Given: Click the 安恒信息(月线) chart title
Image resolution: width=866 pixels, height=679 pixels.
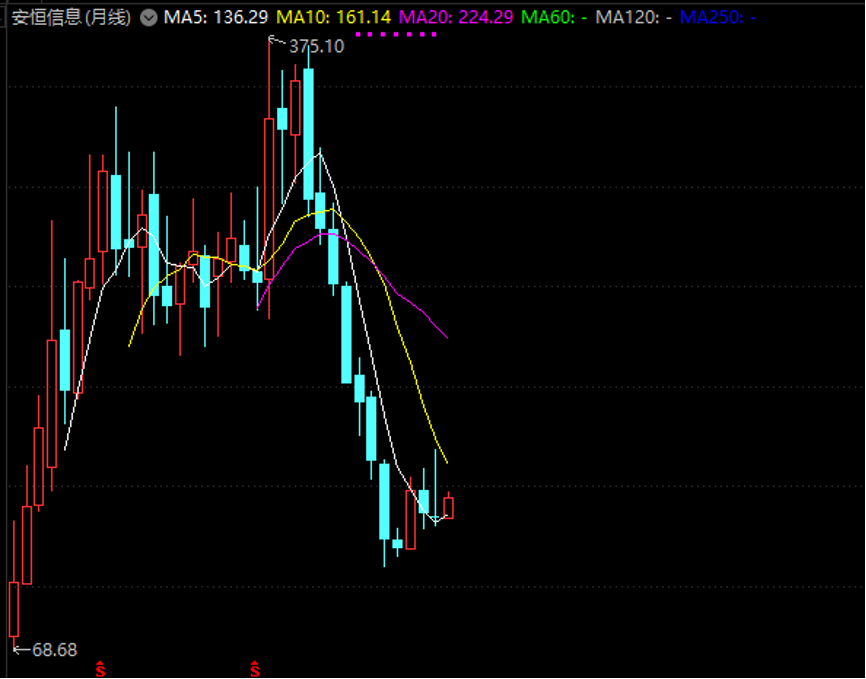Looking at the screenshot, I should pyautogui.click(x=71, y=17).
